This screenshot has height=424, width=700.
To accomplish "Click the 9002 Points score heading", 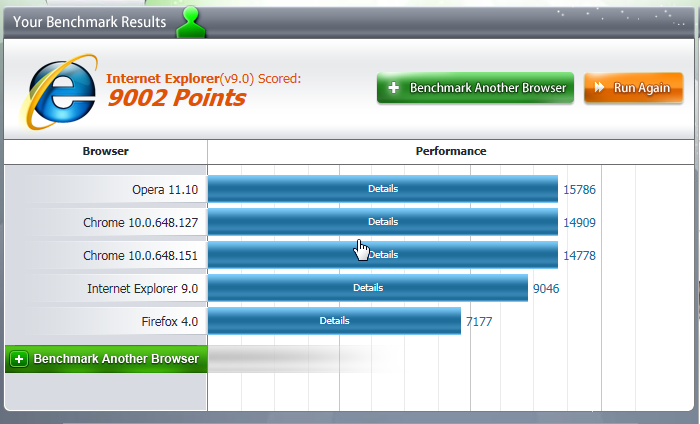I will 176,98.
